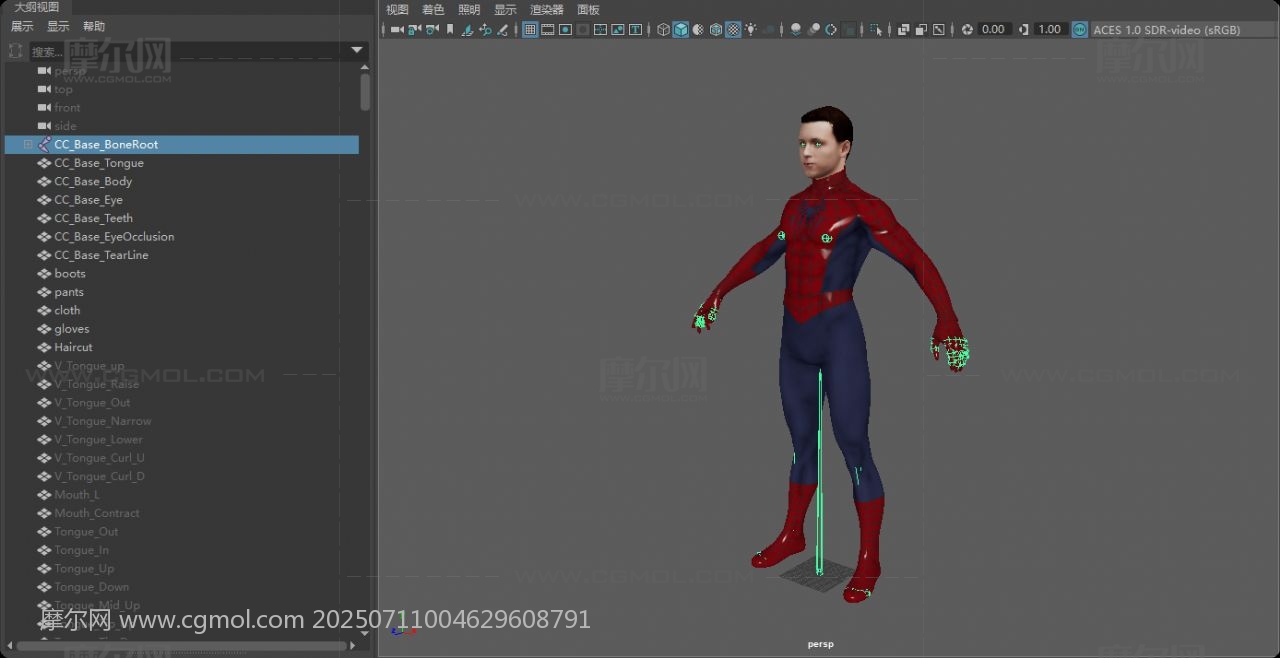
Task: Select the gloves mesh item
Action: coord(72,329)
